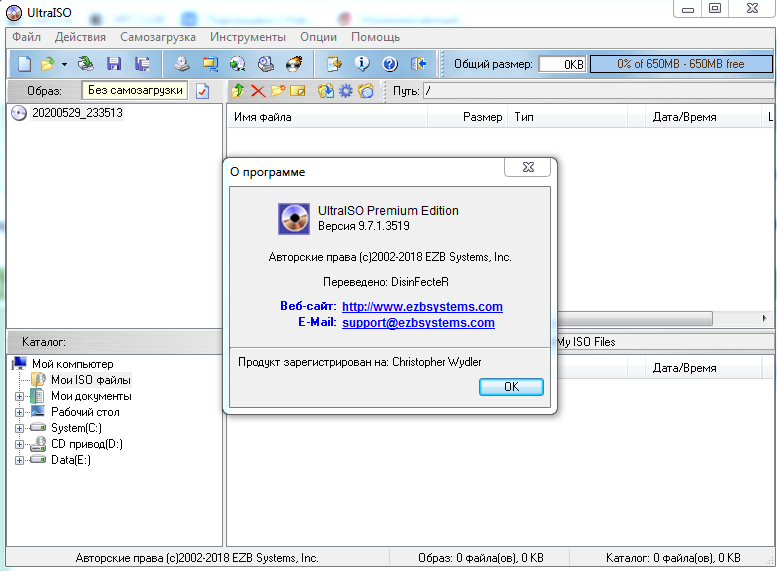Select the System(C:) drive label
The width and height of the screenshot is (777, 571).
point(76,428)
